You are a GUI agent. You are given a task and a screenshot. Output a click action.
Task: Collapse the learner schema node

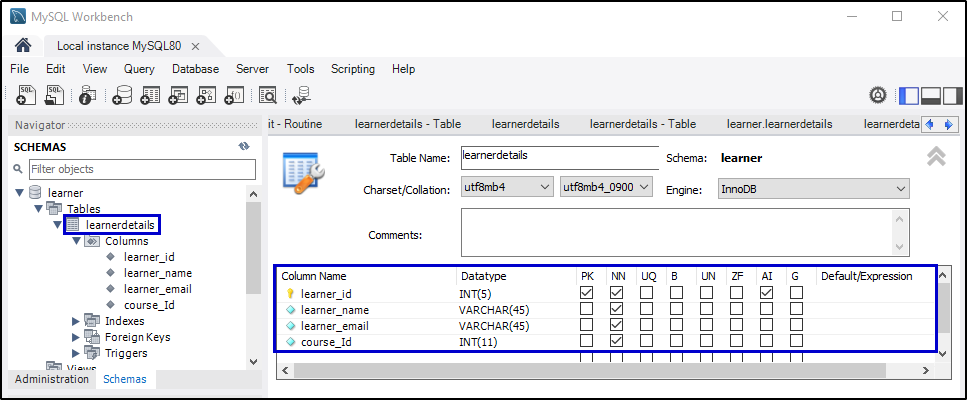(x=19, y=193)
